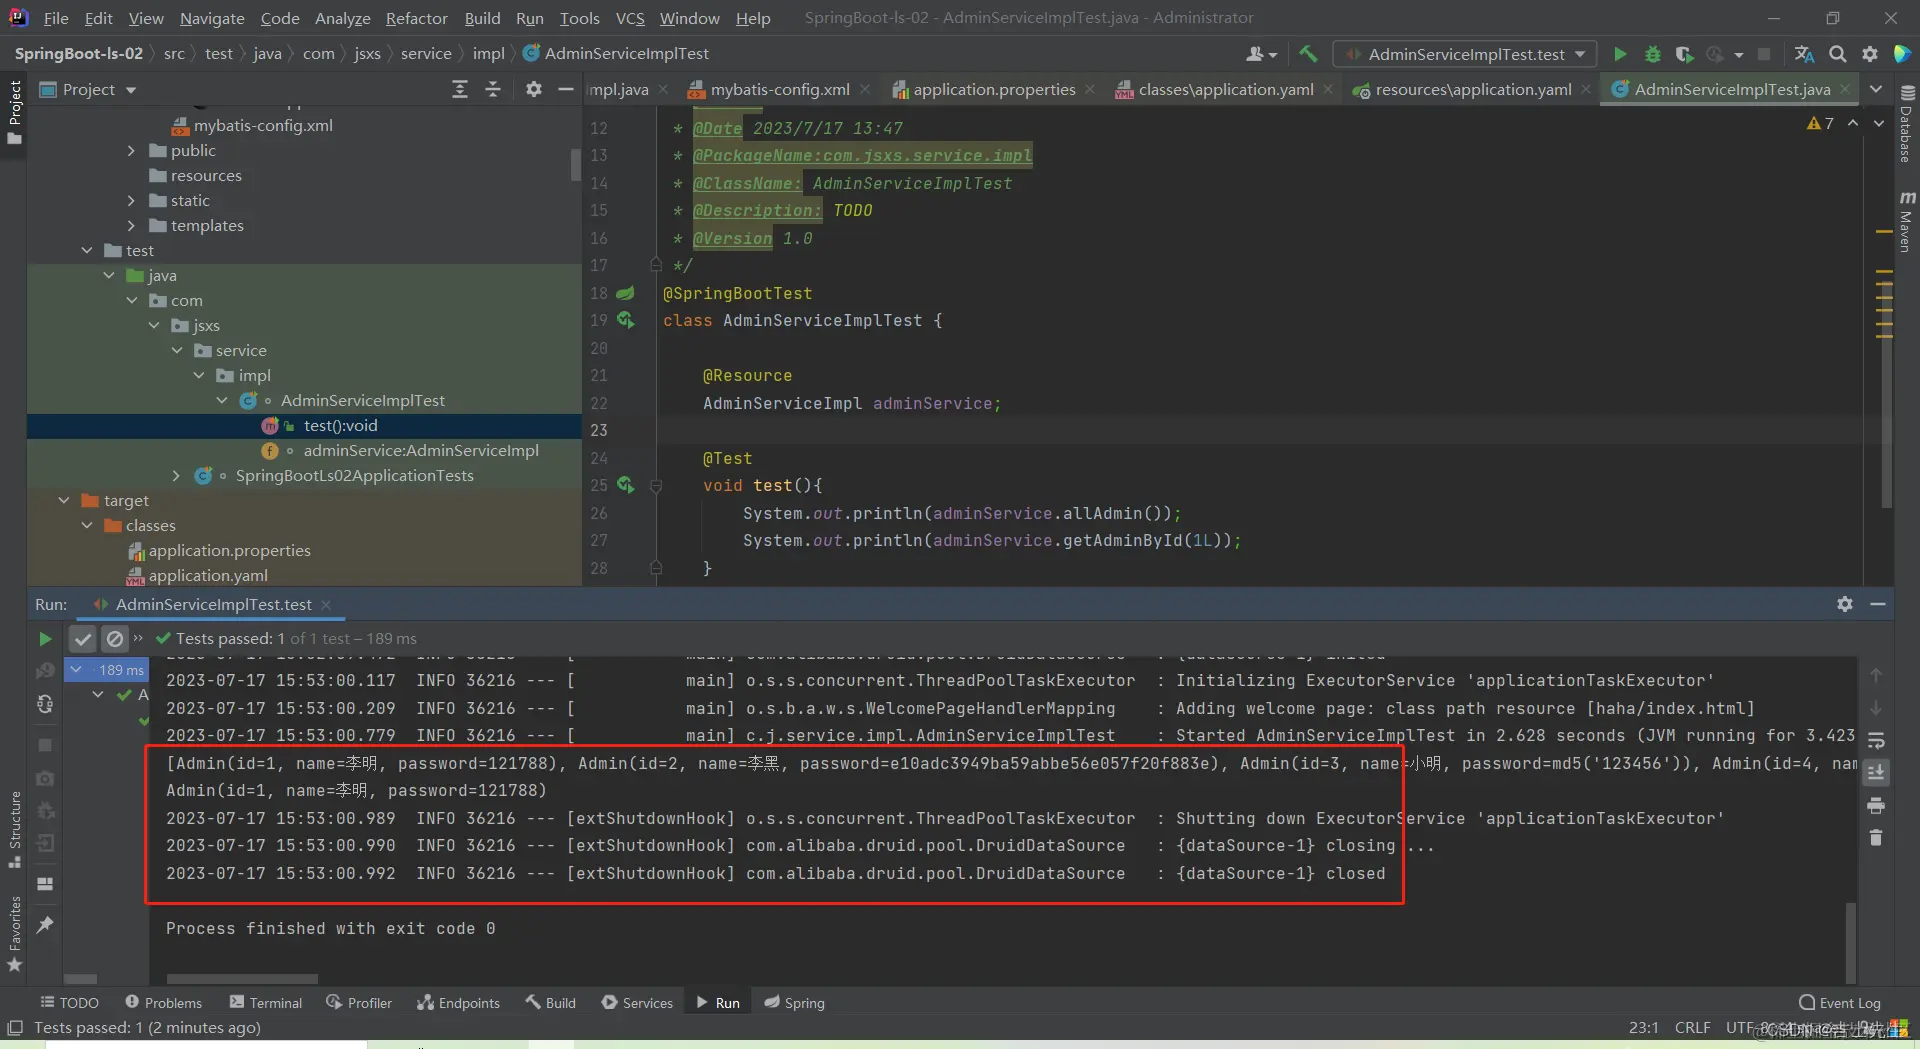This screenshot has width=1920, height=1049.
Task: Pin the Run tab
Action: click(45, 925)
